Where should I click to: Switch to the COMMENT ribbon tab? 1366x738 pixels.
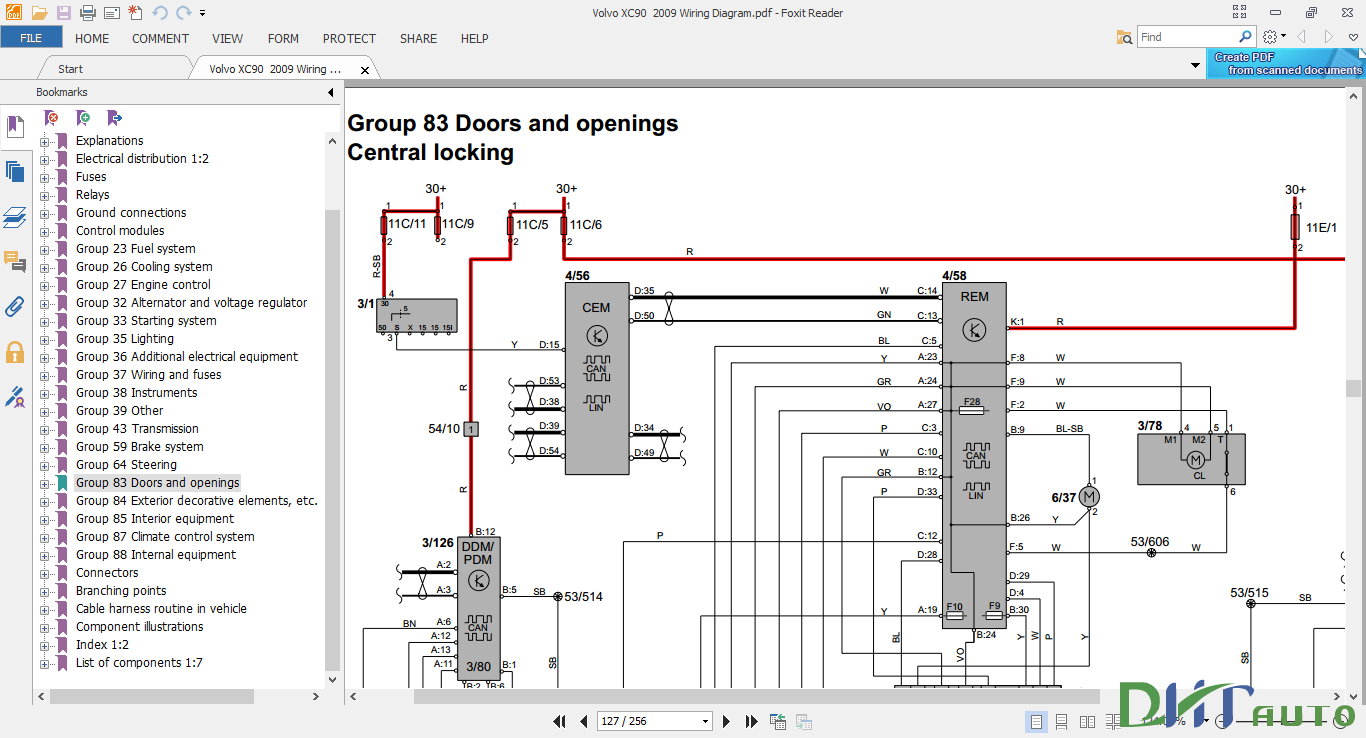160,38
